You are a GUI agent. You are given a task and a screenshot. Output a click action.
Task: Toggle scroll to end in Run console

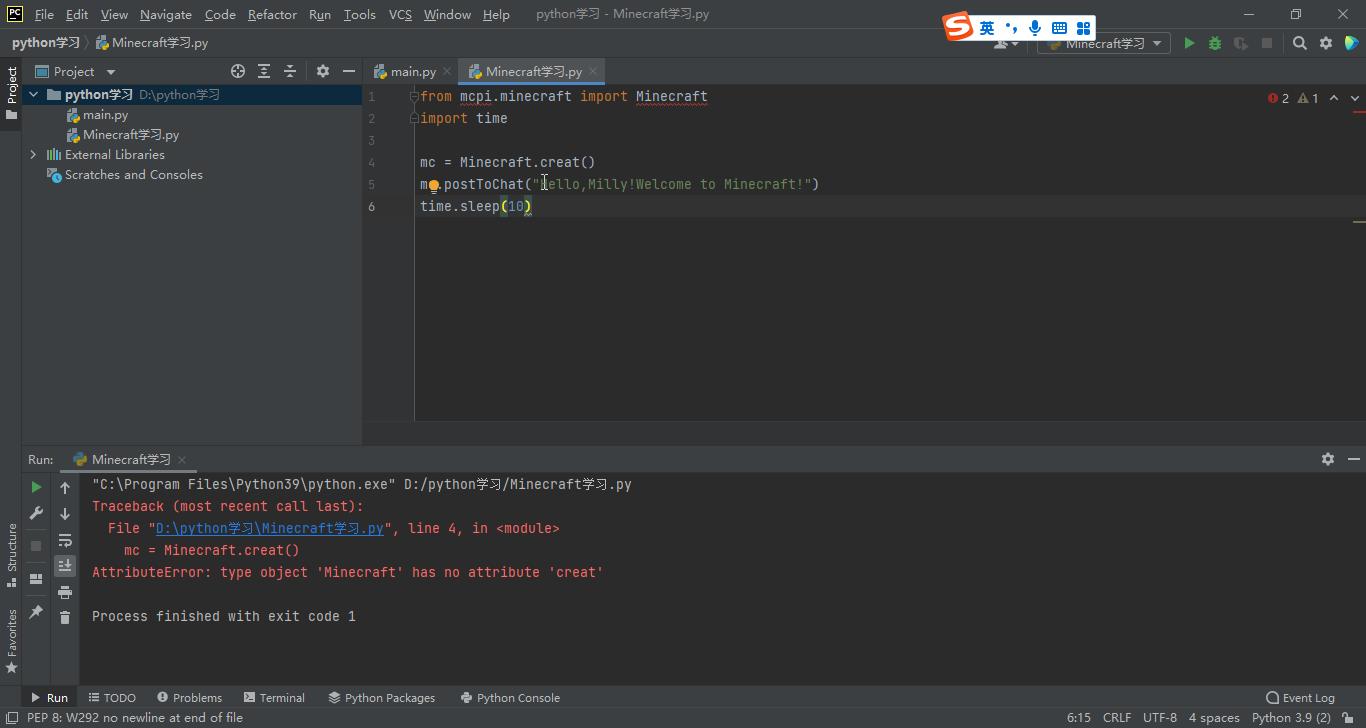click(65, 566)
